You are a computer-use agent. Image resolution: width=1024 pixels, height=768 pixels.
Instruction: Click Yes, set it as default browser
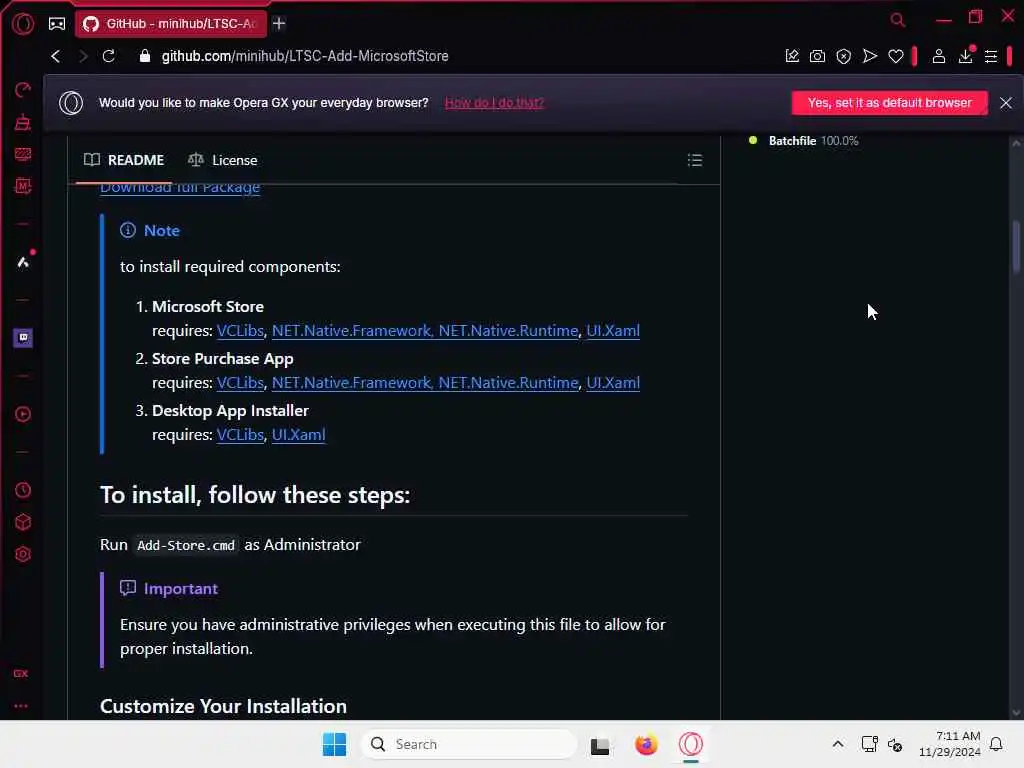click(x=889, y=103)
